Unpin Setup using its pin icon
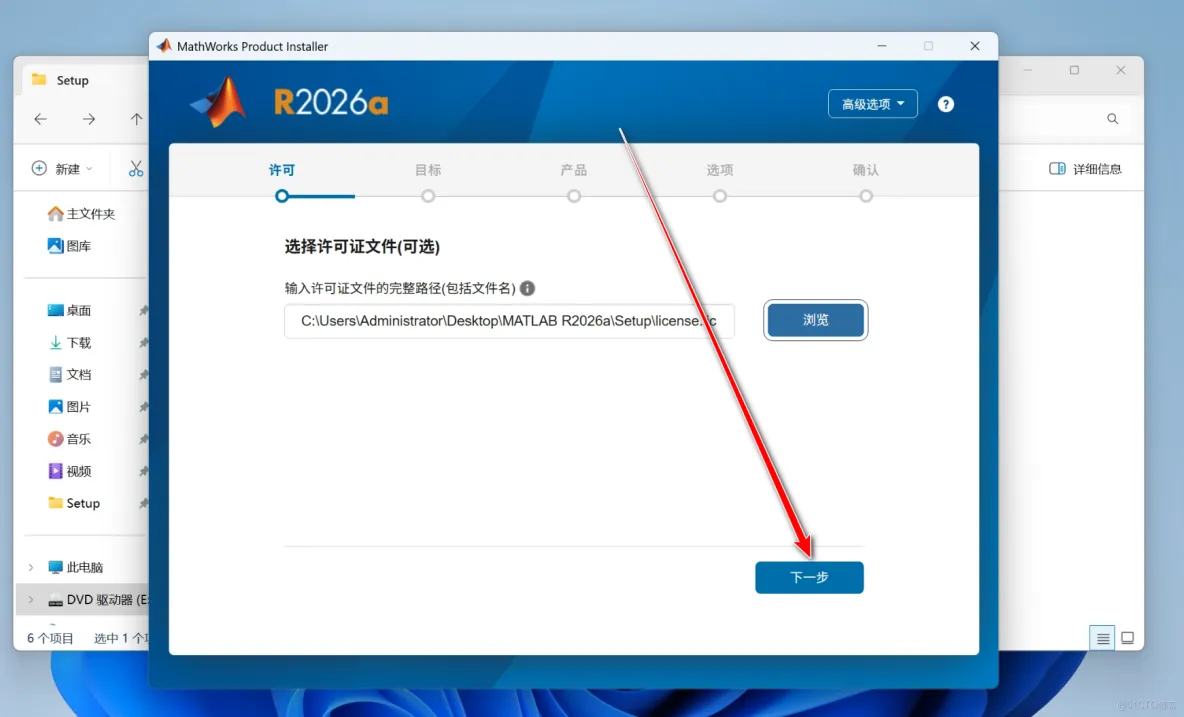 coord(143,503)
